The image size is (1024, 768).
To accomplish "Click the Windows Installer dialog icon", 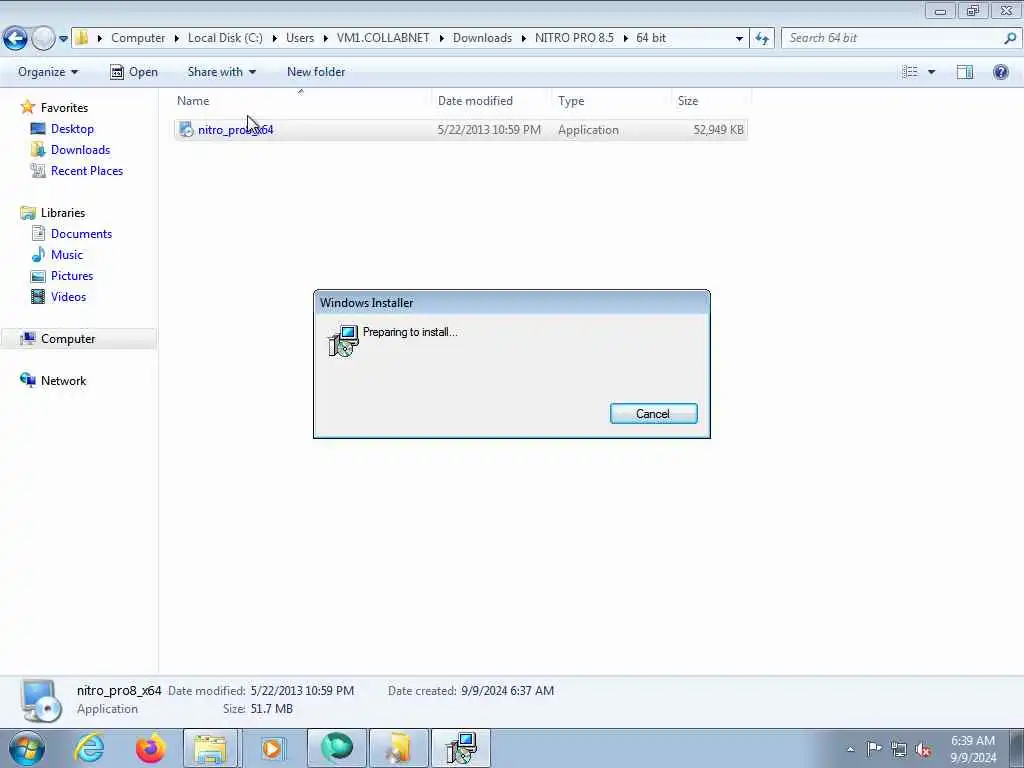I will (343, 340).
